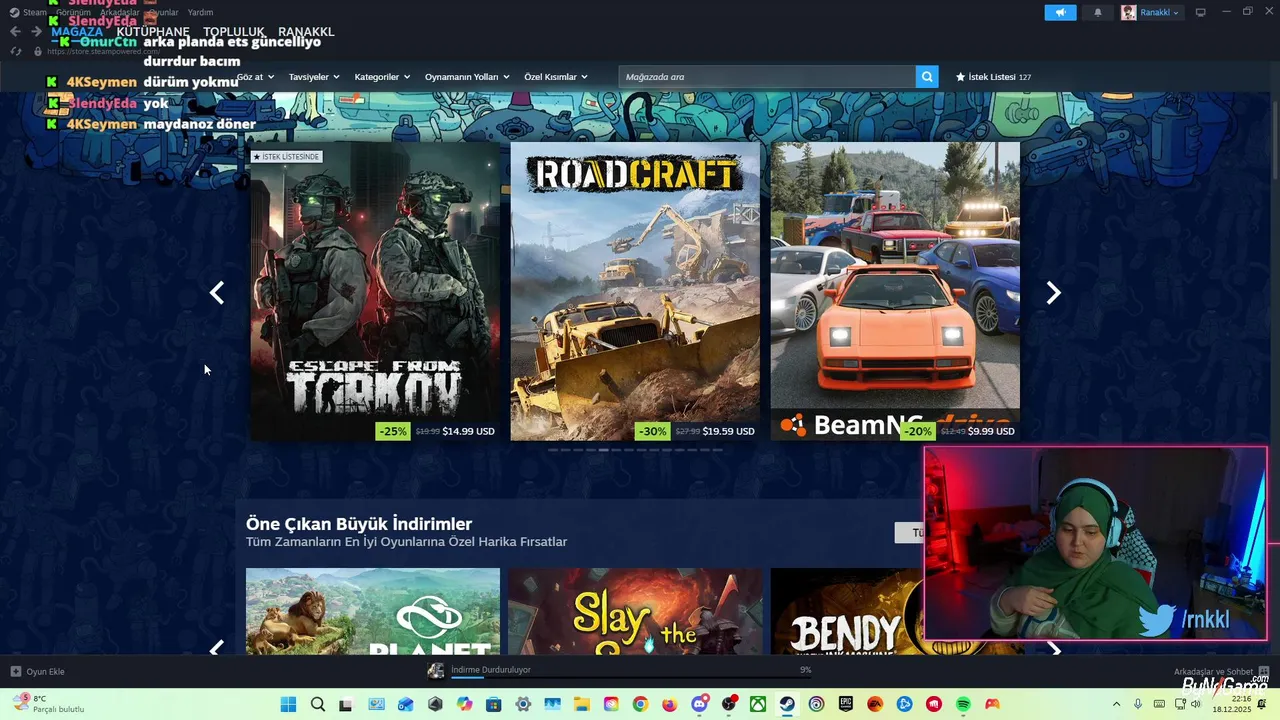This screenshot has width=1280, height=720.
Task: Open Xbox app from taskbar
Action: (758, 704)
